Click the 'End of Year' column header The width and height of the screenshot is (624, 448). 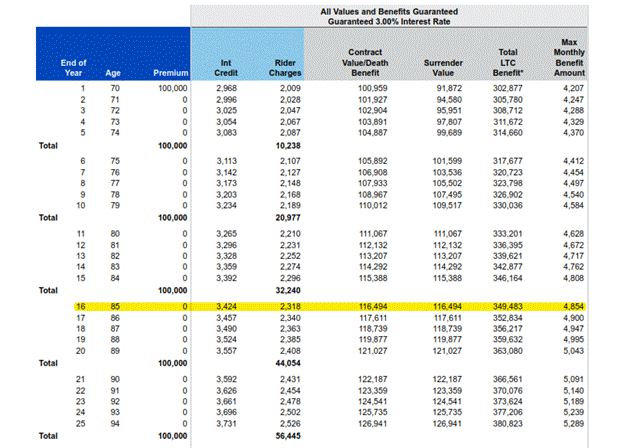[x=72, y=67]
